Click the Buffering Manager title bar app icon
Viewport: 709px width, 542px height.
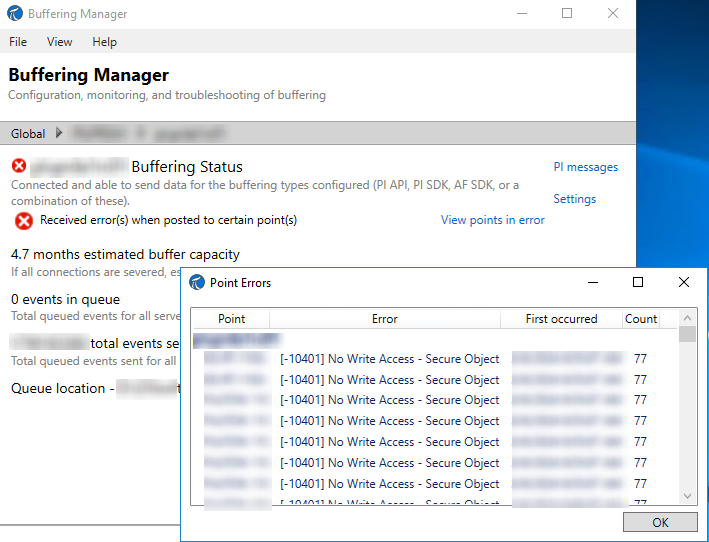point(15,14)
